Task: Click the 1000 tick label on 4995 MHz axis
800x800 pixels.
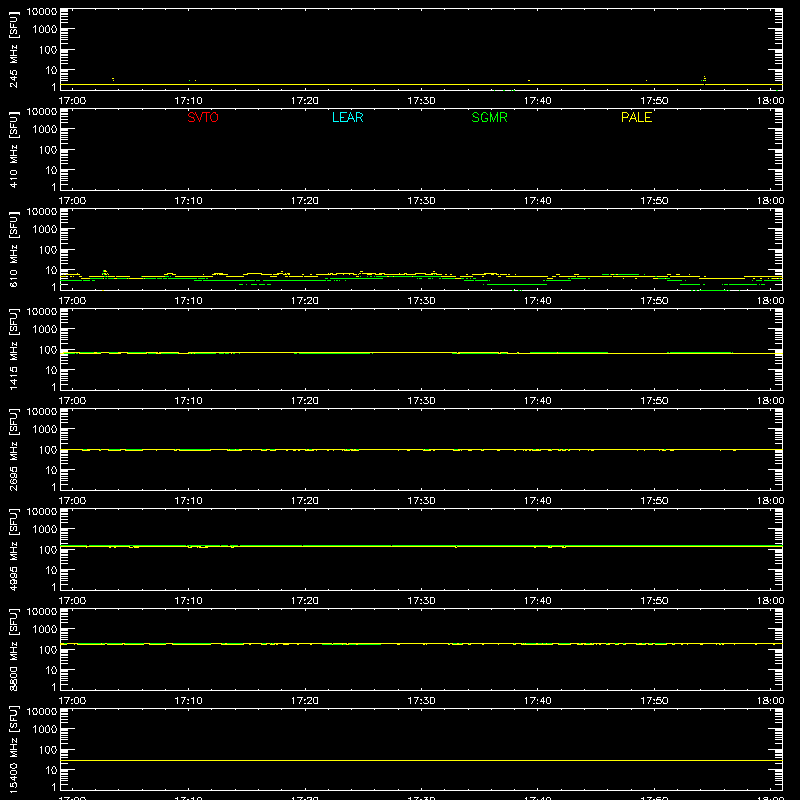Action: point(45,530)
